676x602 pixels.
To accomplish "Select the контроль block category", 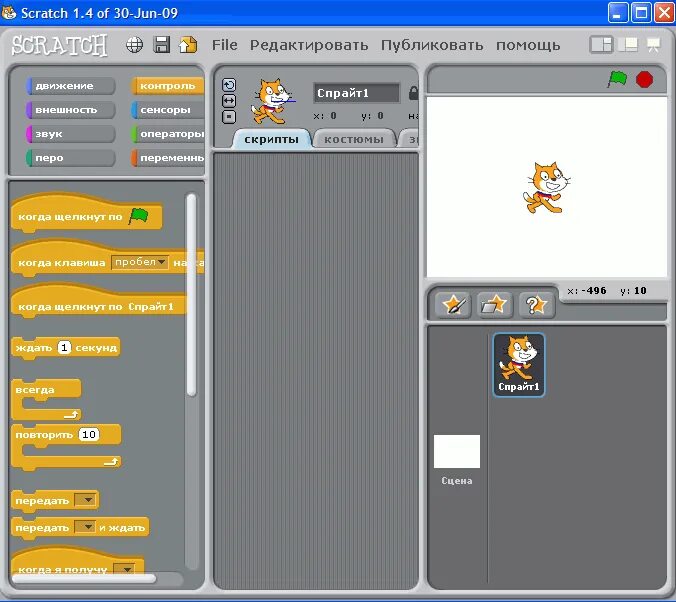I will click(167, 86).
